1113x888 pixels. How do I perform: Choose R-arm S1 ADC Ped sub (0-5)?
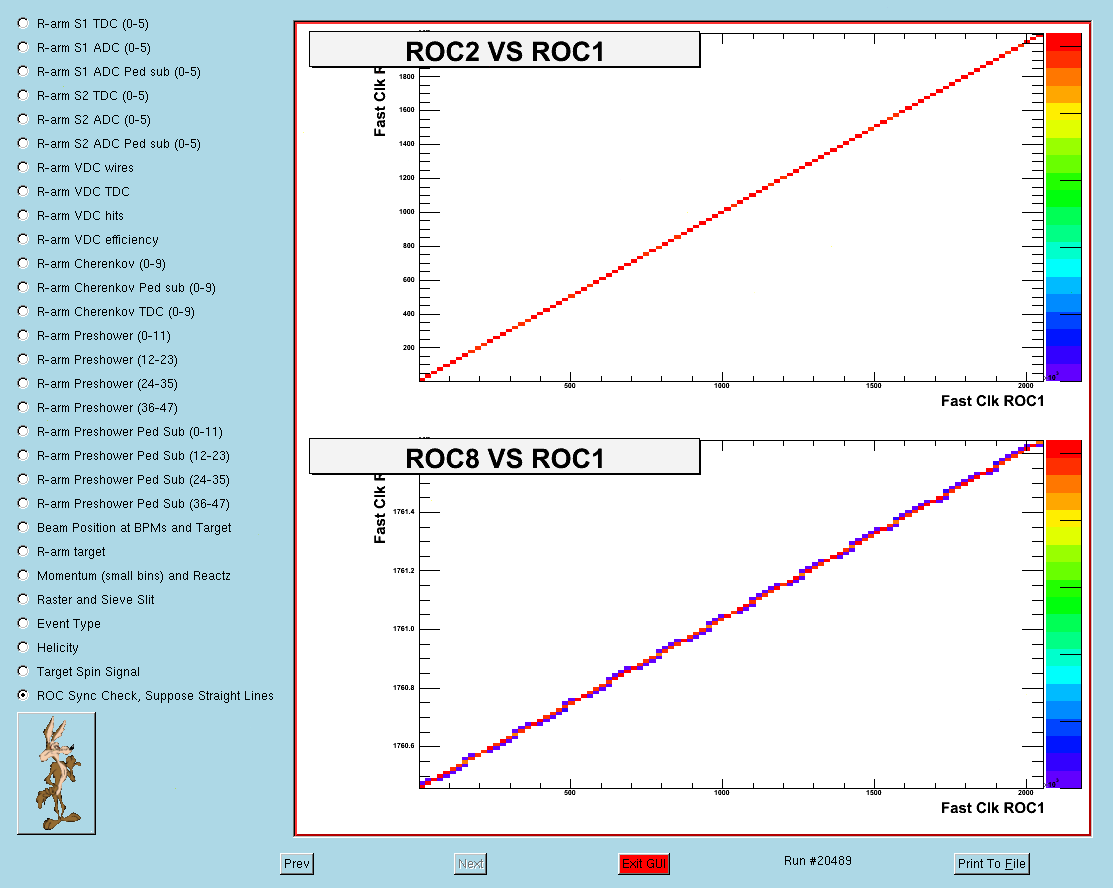(23, 72)
